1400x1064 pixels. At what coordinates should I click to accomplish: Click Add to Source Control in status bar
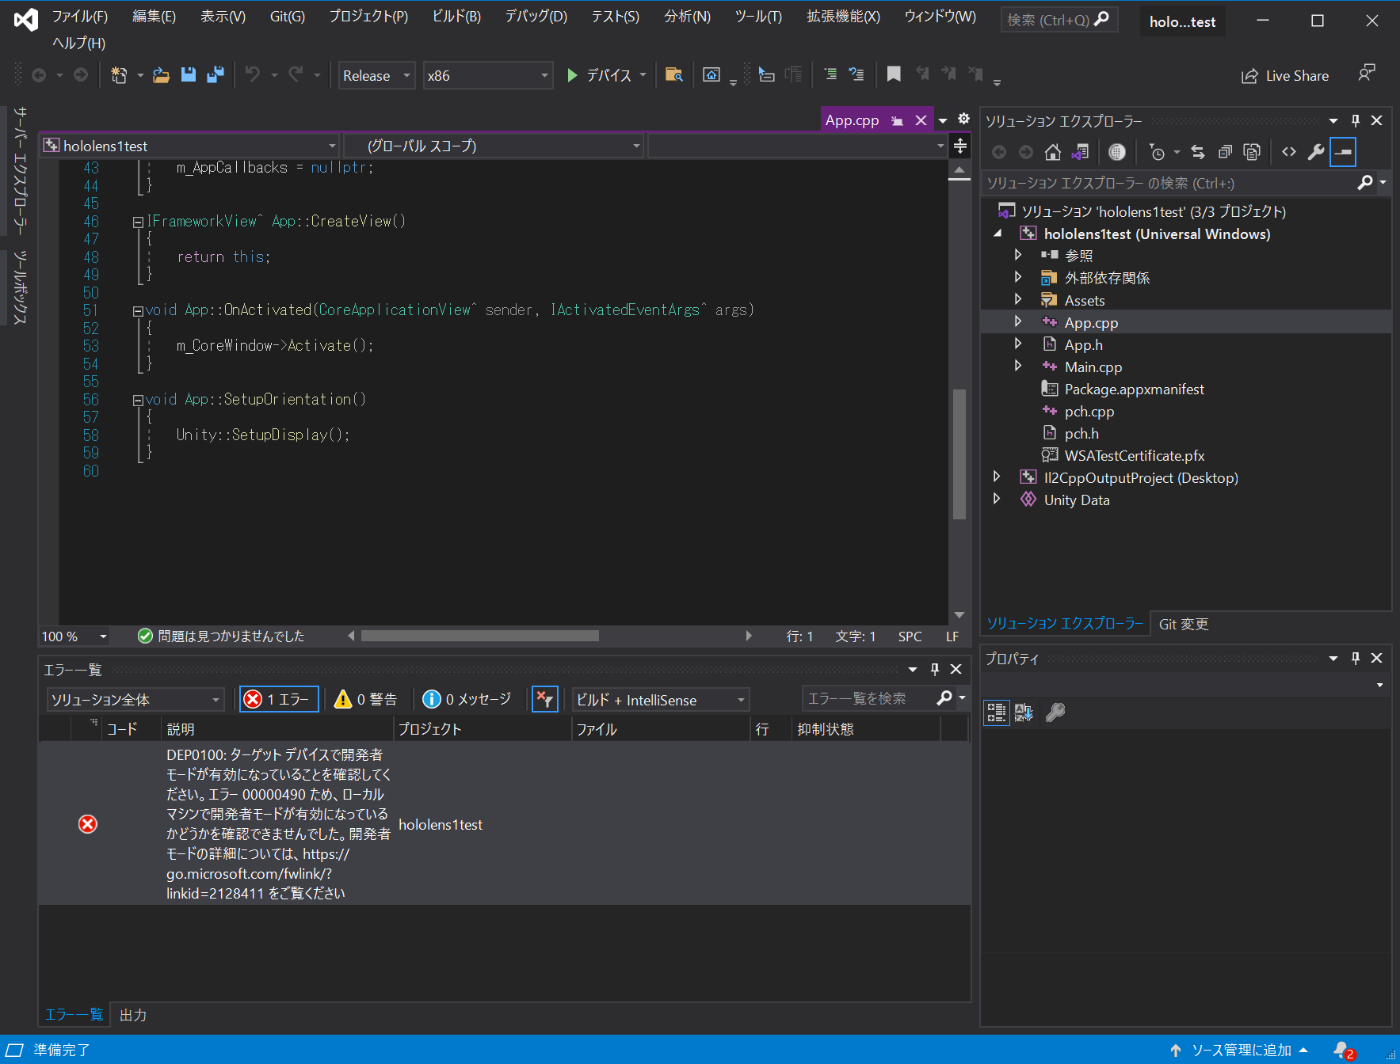pyautogui.click(x=1239, y=1050)
